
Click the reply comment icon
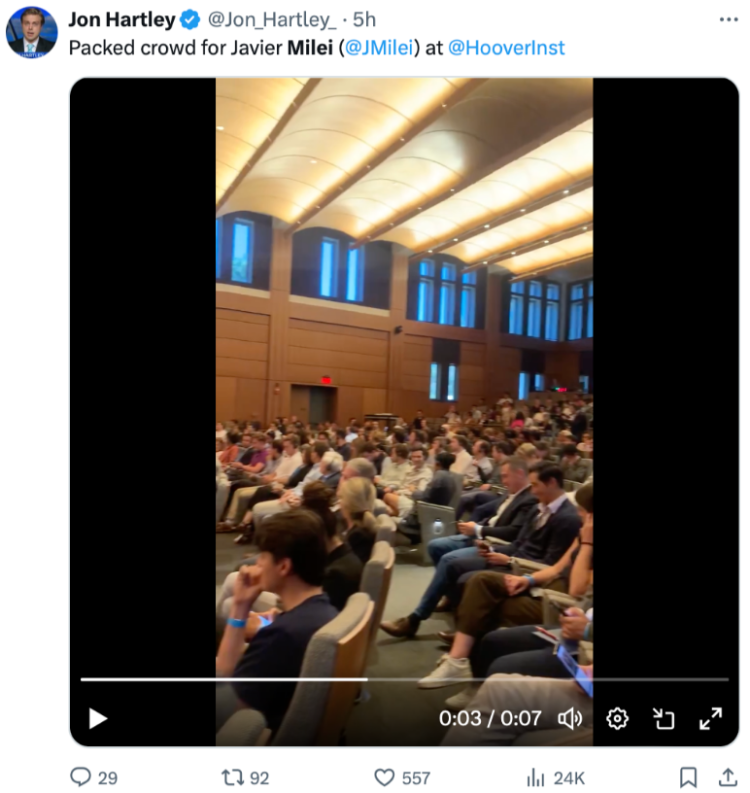(80, 777)
